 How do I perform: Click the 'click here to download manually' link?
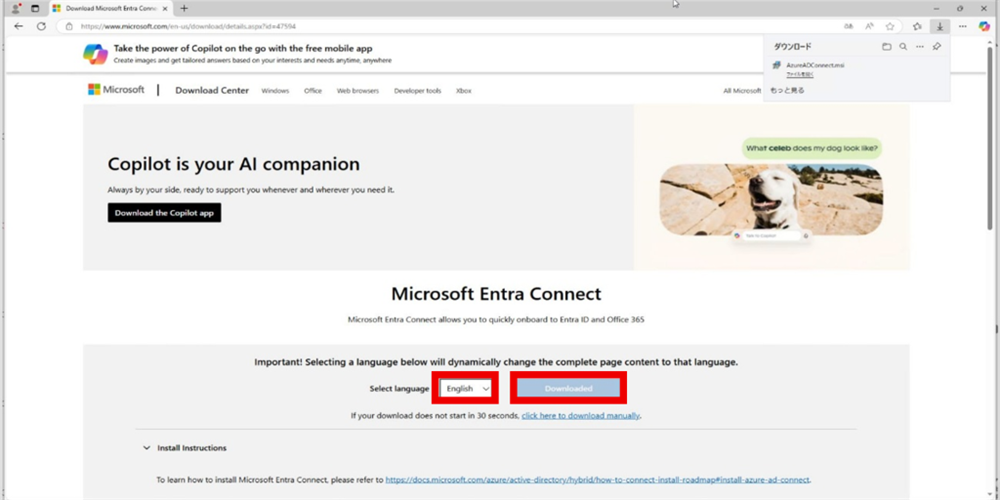point(580,415)
